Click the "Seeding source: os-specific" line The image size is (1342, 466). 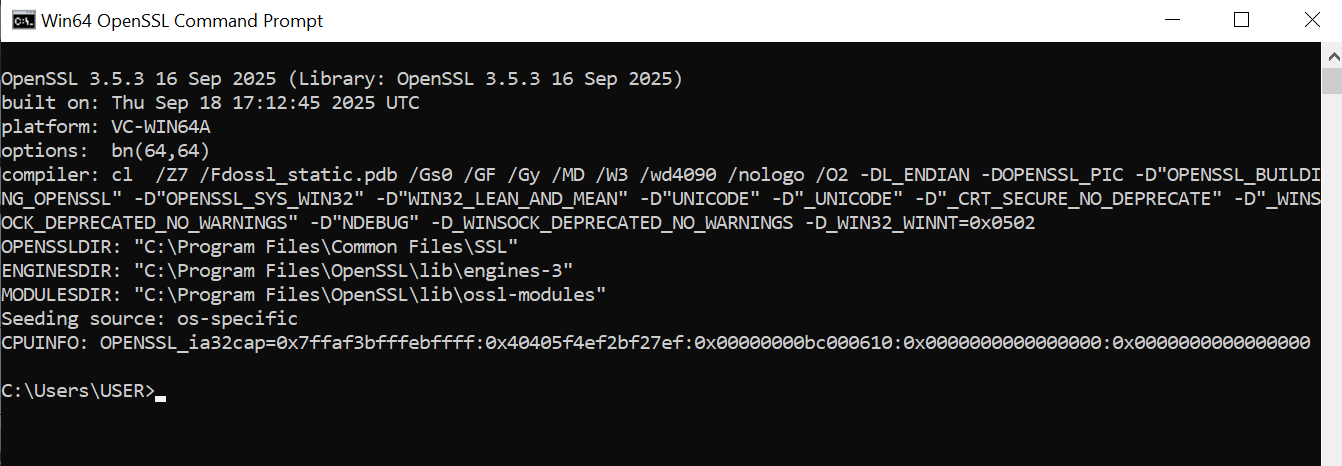pos(150,319)
